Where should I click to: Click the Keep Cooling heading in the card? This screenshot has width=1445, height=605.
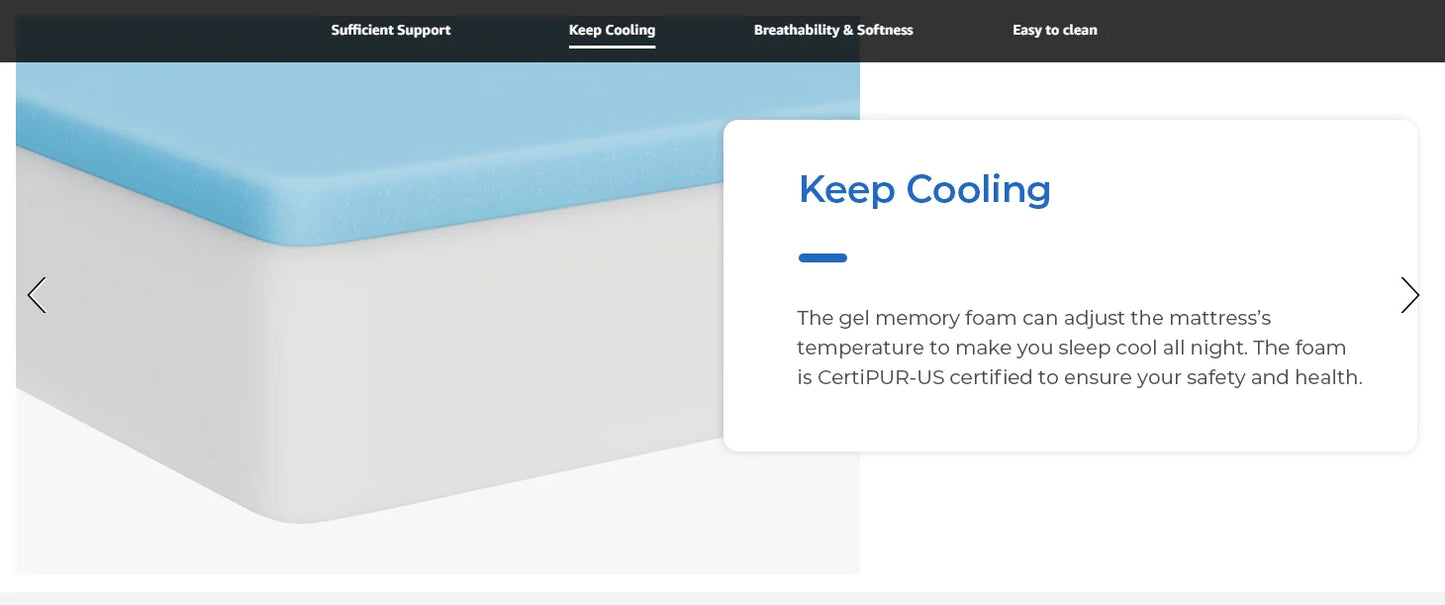[x=924, y=189]
